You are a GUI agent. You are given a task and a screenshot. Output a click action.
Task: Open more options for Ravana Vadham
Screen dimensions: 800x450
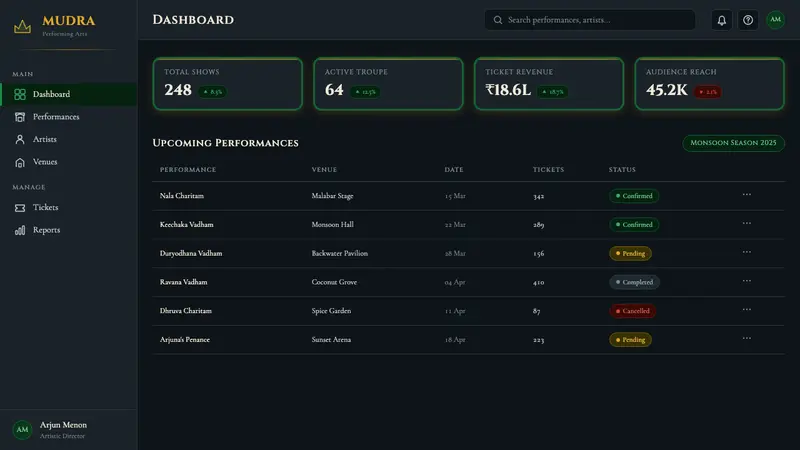tap(746, 281)
